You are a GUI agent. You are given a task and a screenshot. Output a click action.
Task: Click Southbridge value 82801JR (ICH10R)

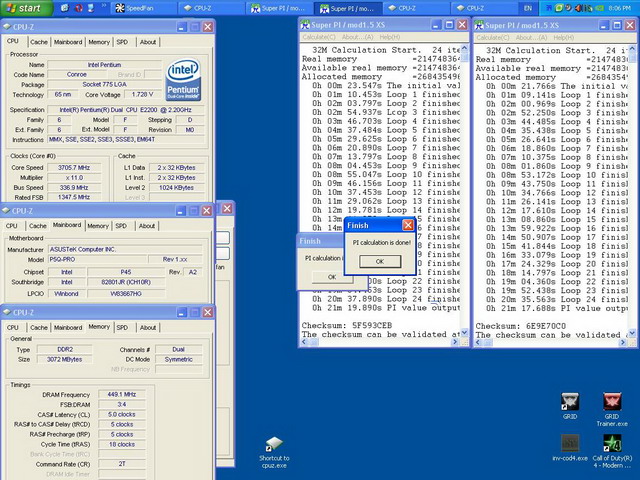126,282
